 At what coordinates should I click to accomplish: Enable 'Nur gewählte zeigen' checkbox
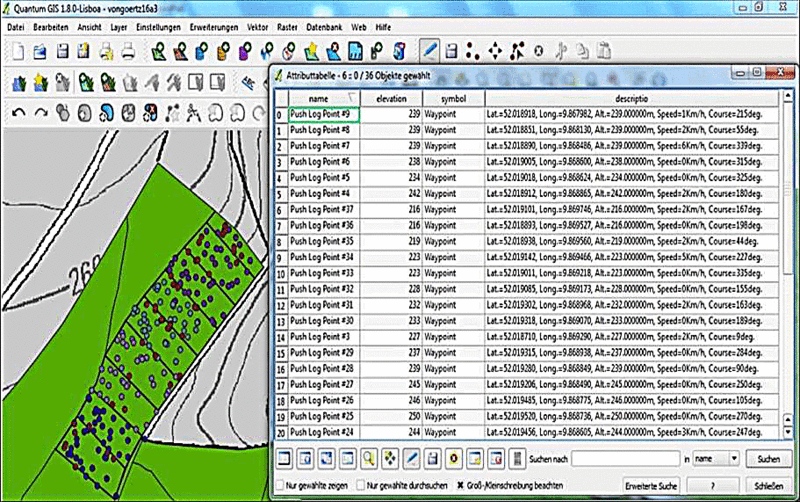click(281, 484)
